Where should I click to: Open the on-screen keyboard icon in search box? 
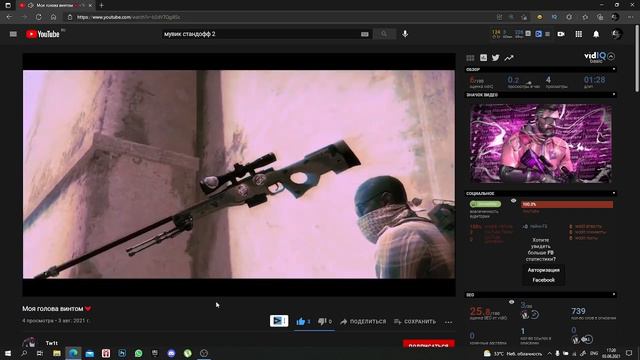364,34
